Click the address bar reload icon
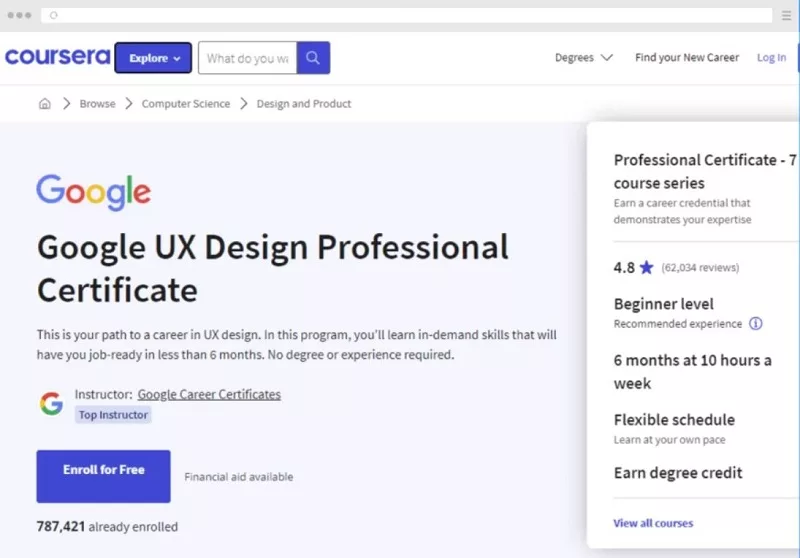800x558 pixels. (54, 15)
